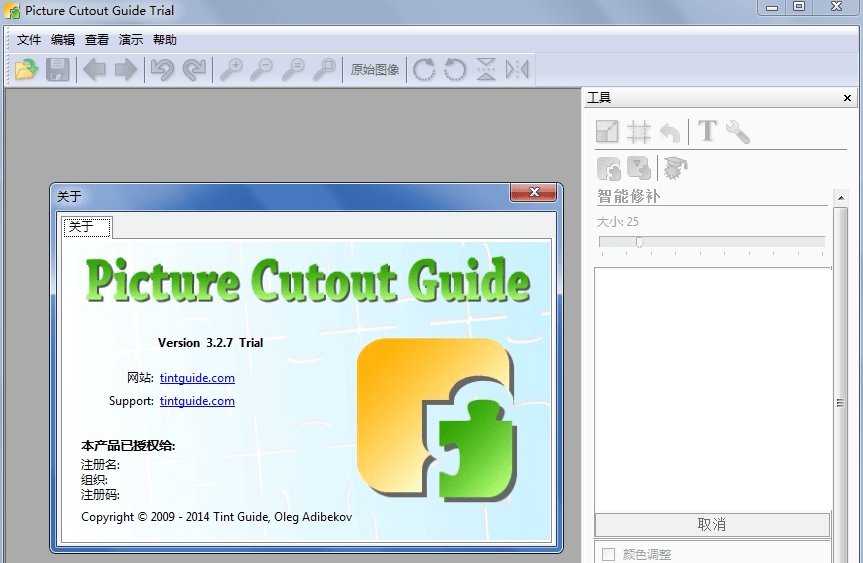Go forward with the right arrow icon

(125, 69)
